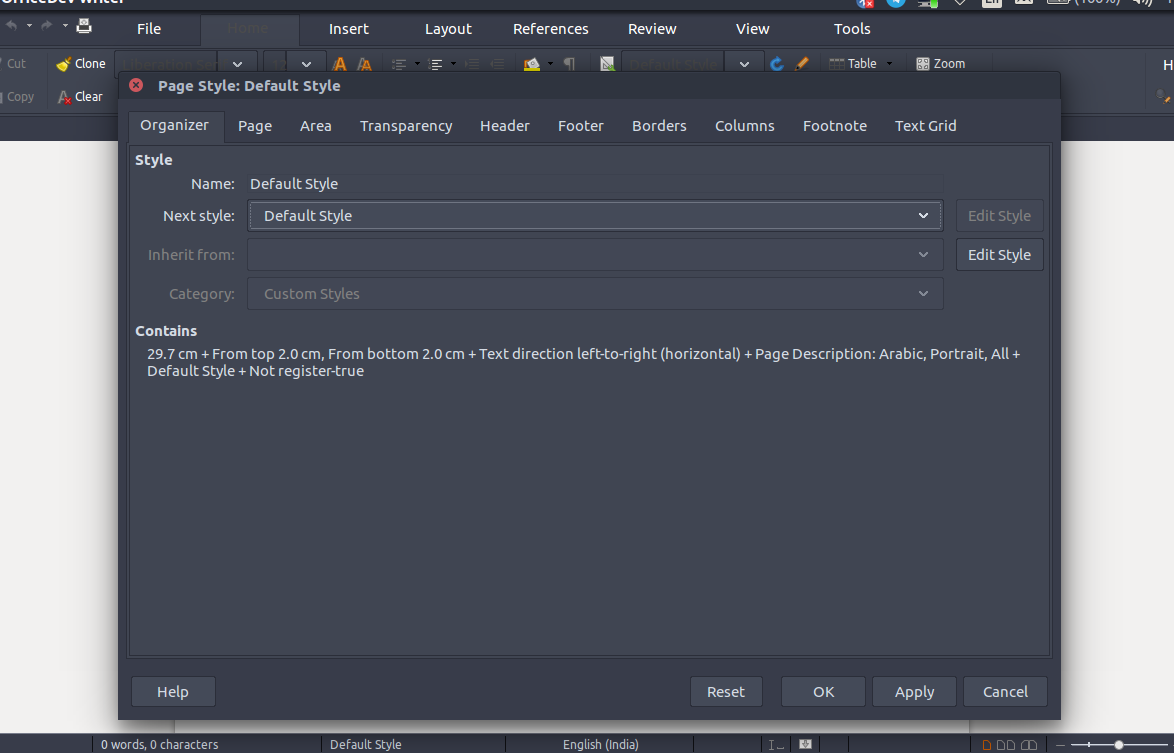Switch to the Area tab
The image size is (1174, 753).
pos(316,126)
